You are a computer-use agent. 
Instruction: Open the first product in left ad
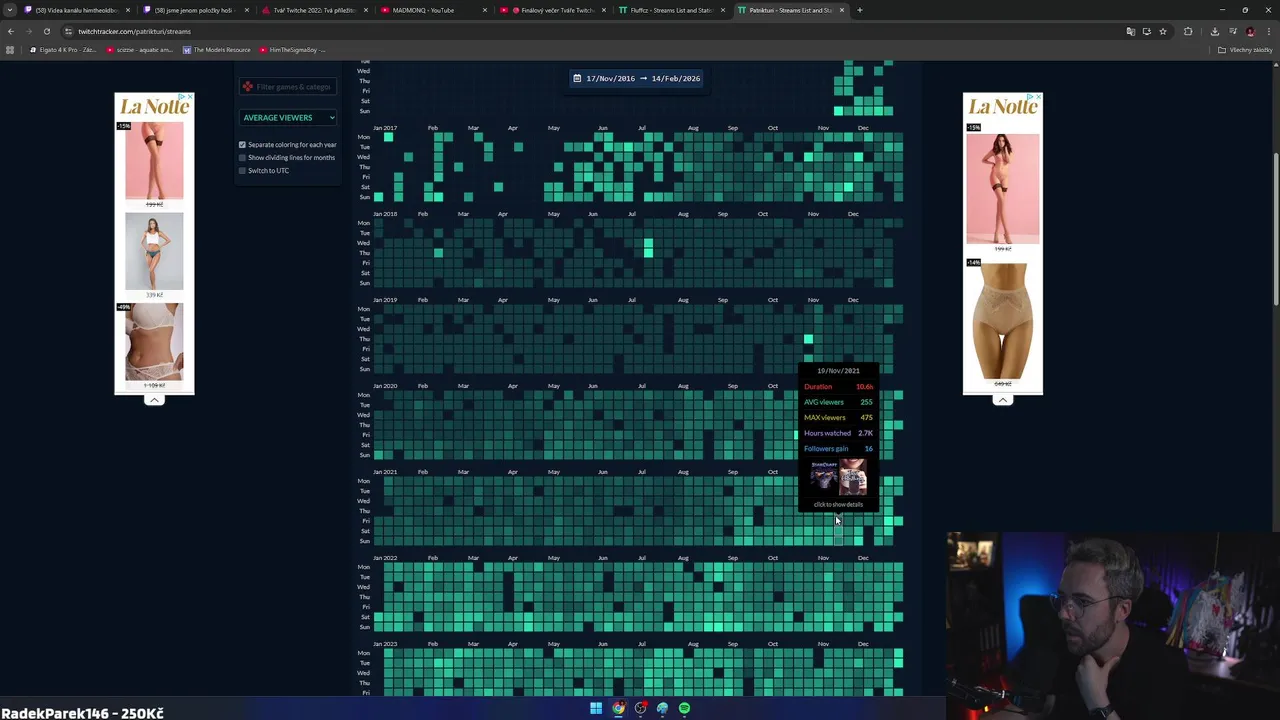click(x=154, y=162)
